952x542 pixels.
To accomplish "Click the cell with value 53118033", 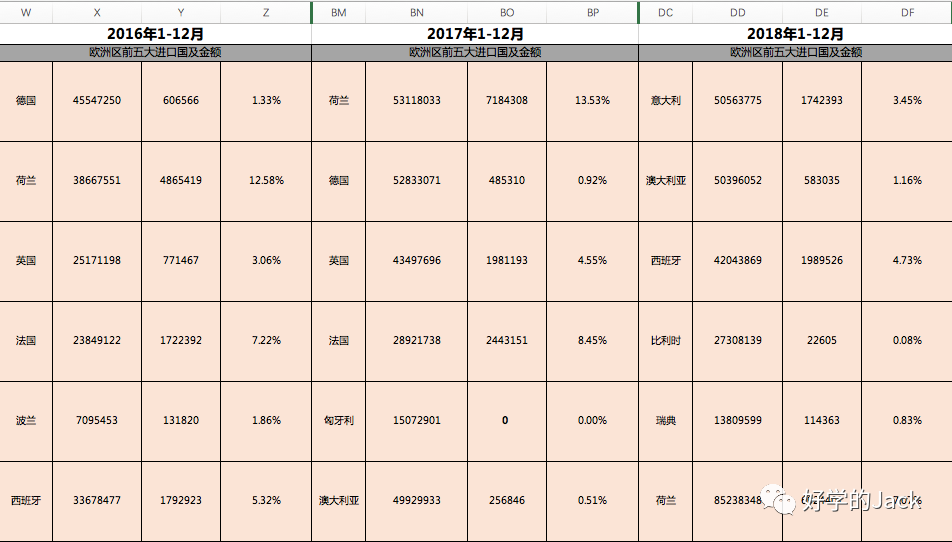I will click(416, 101).
